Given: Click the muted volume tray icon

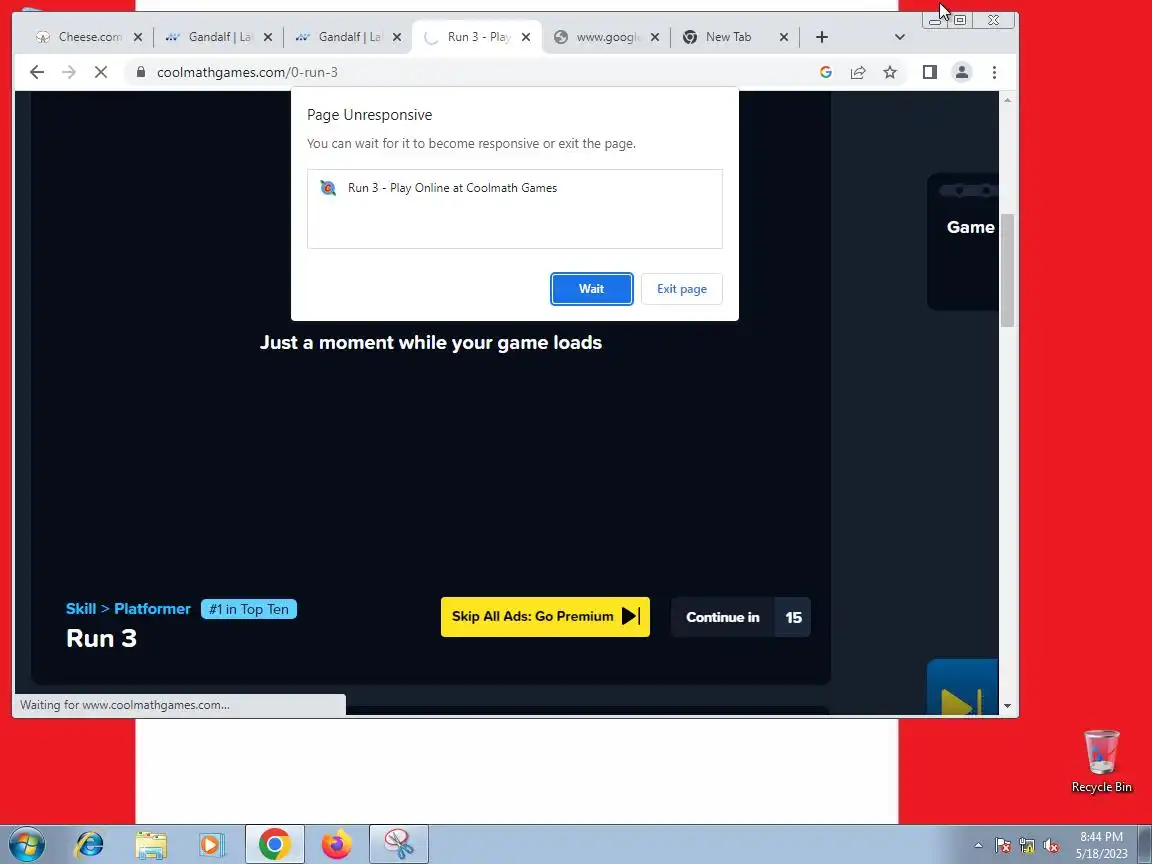Looking at the screenshot, I should pyautogui.click(x=1051, y=846).
